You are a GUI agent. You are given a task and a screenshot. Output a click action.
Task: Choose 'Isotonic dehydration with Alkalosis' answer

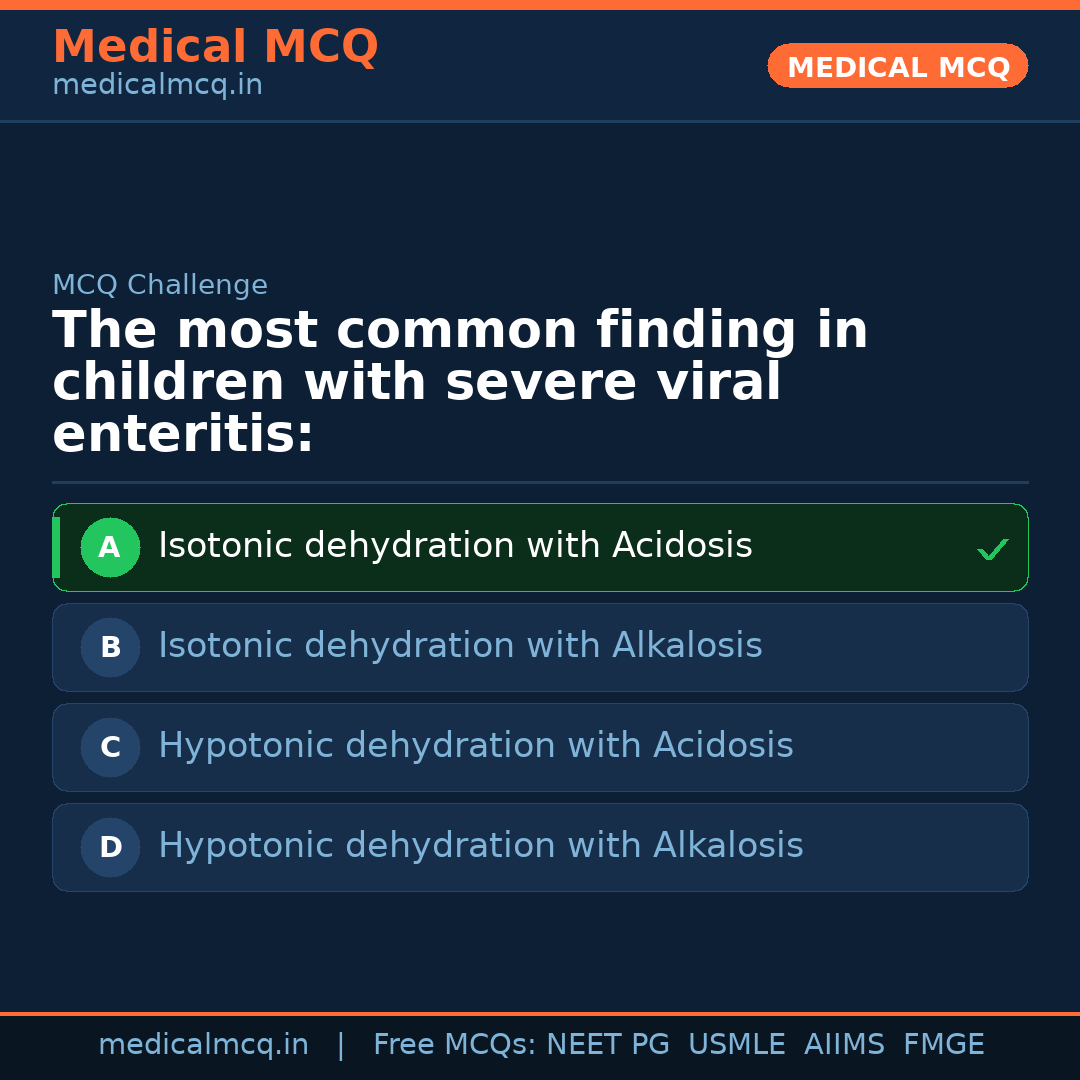point(460,646)
